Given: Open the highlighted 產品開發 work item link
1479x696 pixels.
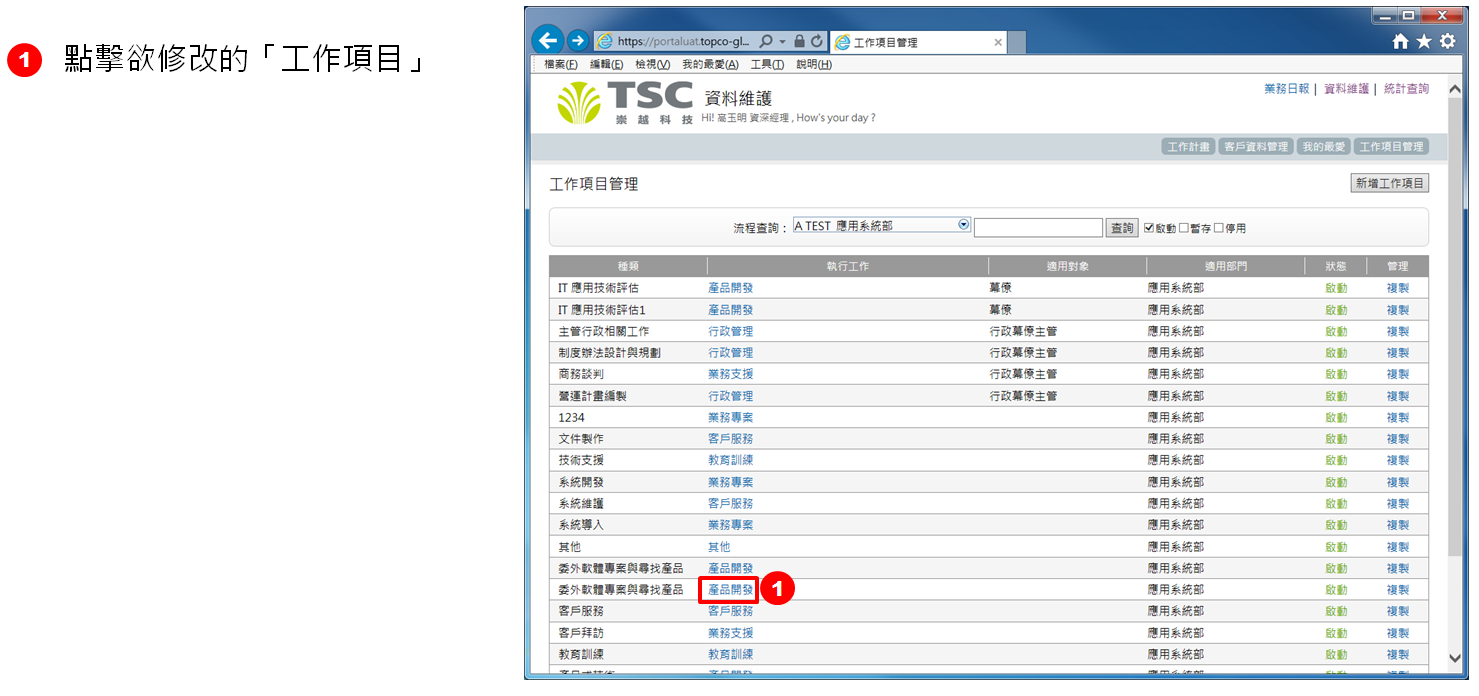Looking at the screenshot, I should (x=730, y=590).
